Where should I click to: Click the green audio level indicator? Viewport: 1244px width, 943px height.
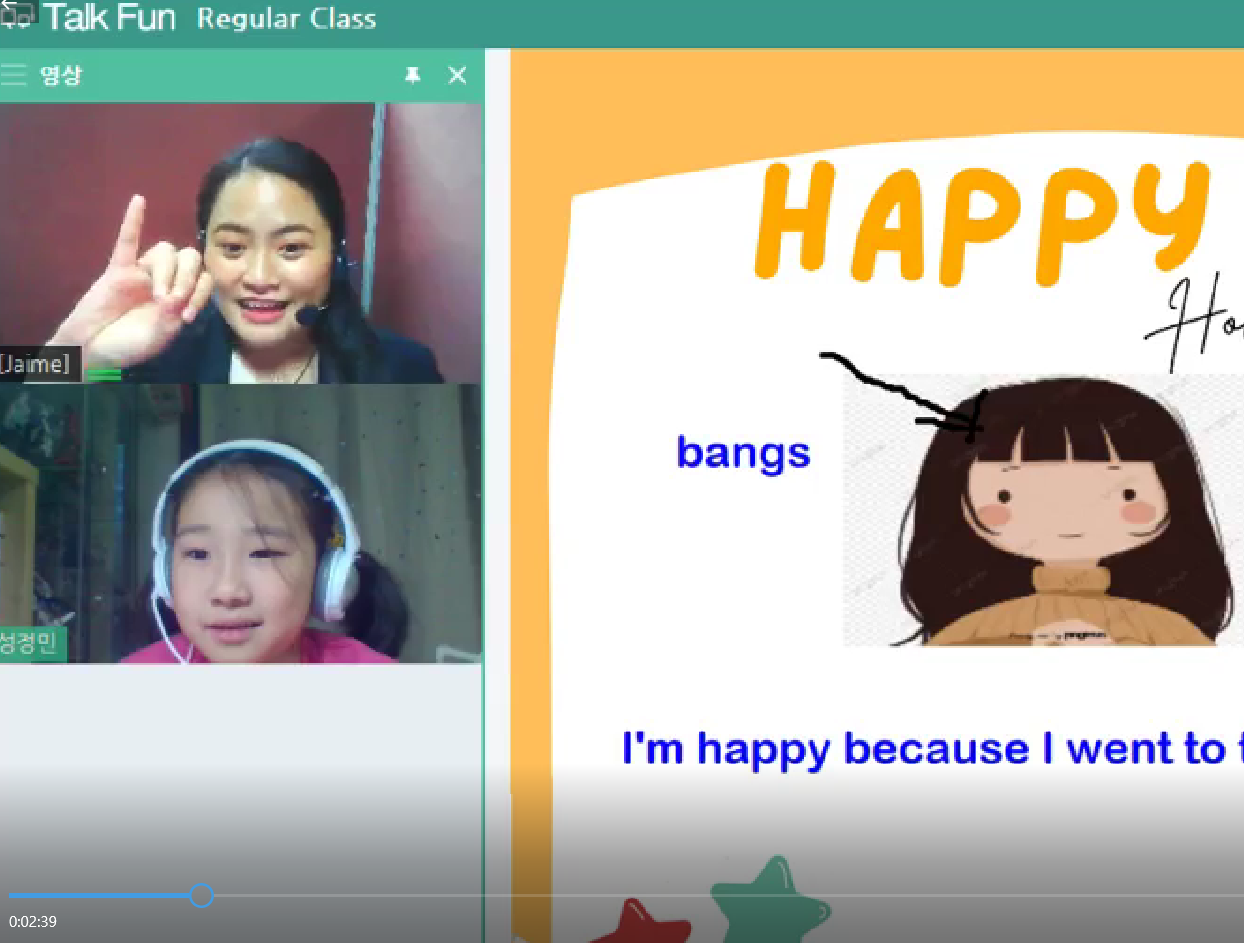104,374
